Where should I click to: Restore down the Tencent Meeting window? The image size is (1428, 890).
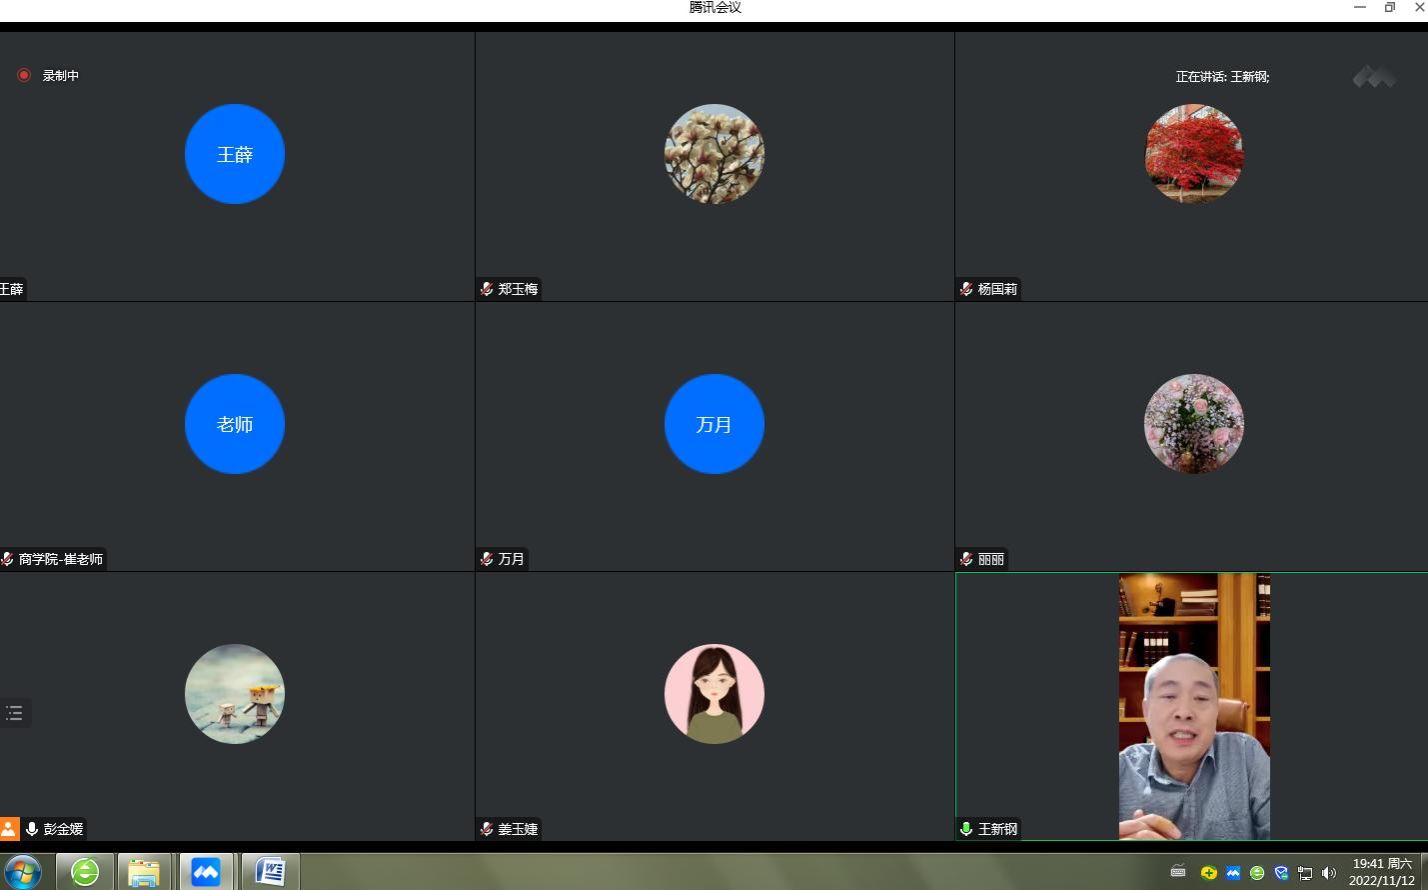tap(1389, 7)
